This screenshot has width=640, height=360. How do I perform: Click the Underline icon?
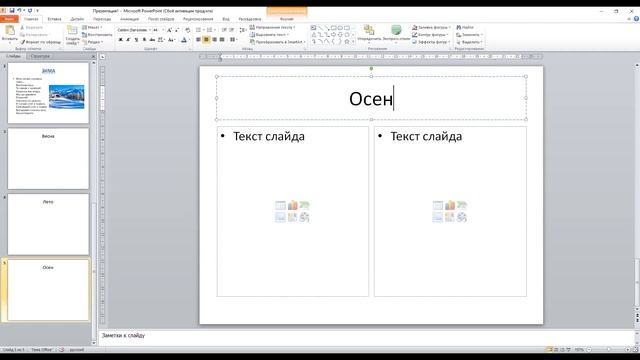(x=136, y=40)
